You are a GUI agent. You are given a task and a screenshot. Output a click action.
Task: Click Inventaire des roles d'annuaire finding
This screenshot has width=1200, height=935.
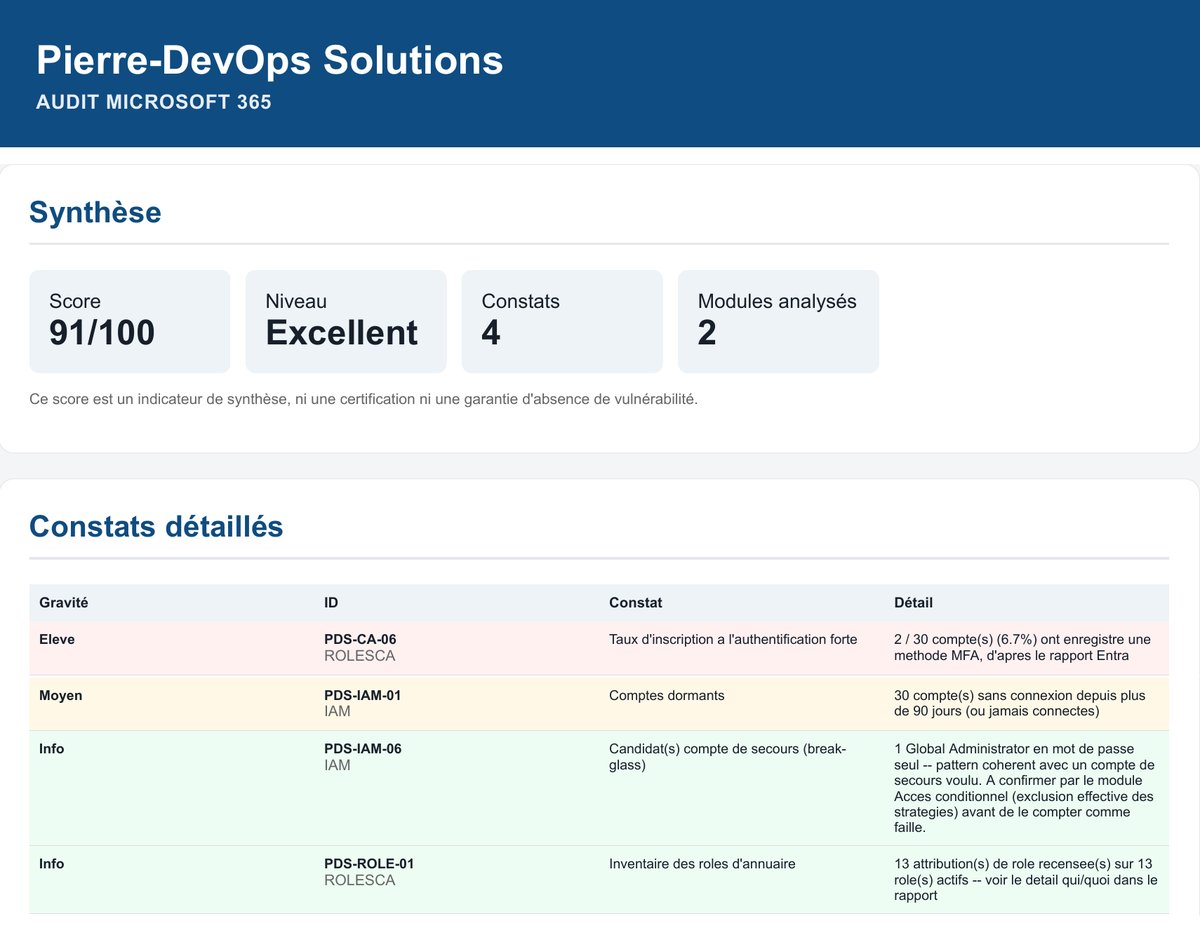point(702,863)
